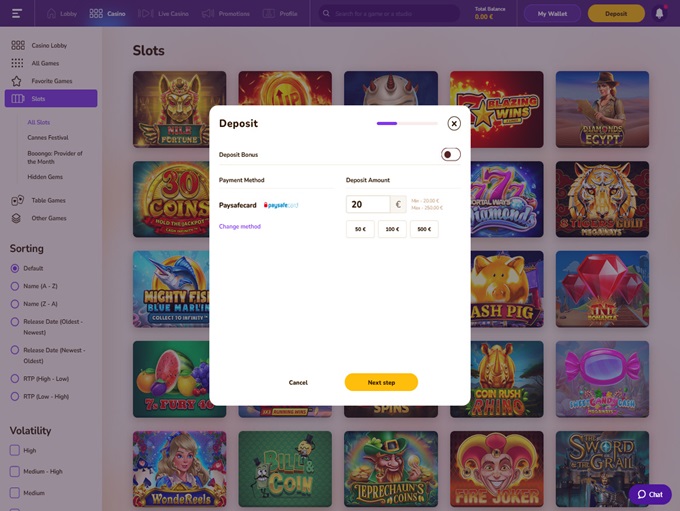Close the Deposit dialog with X icon
The image size is (680, 511).
pos(454,123)
